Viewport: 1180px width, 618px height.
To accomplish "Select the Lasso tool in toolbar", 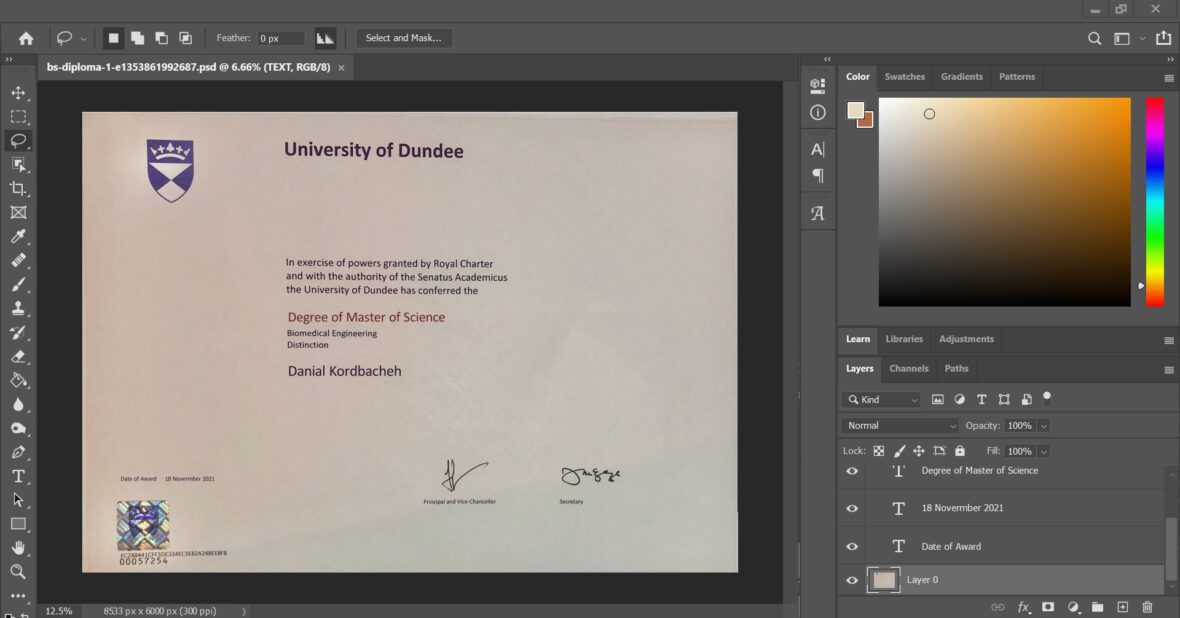I will 18,141.
